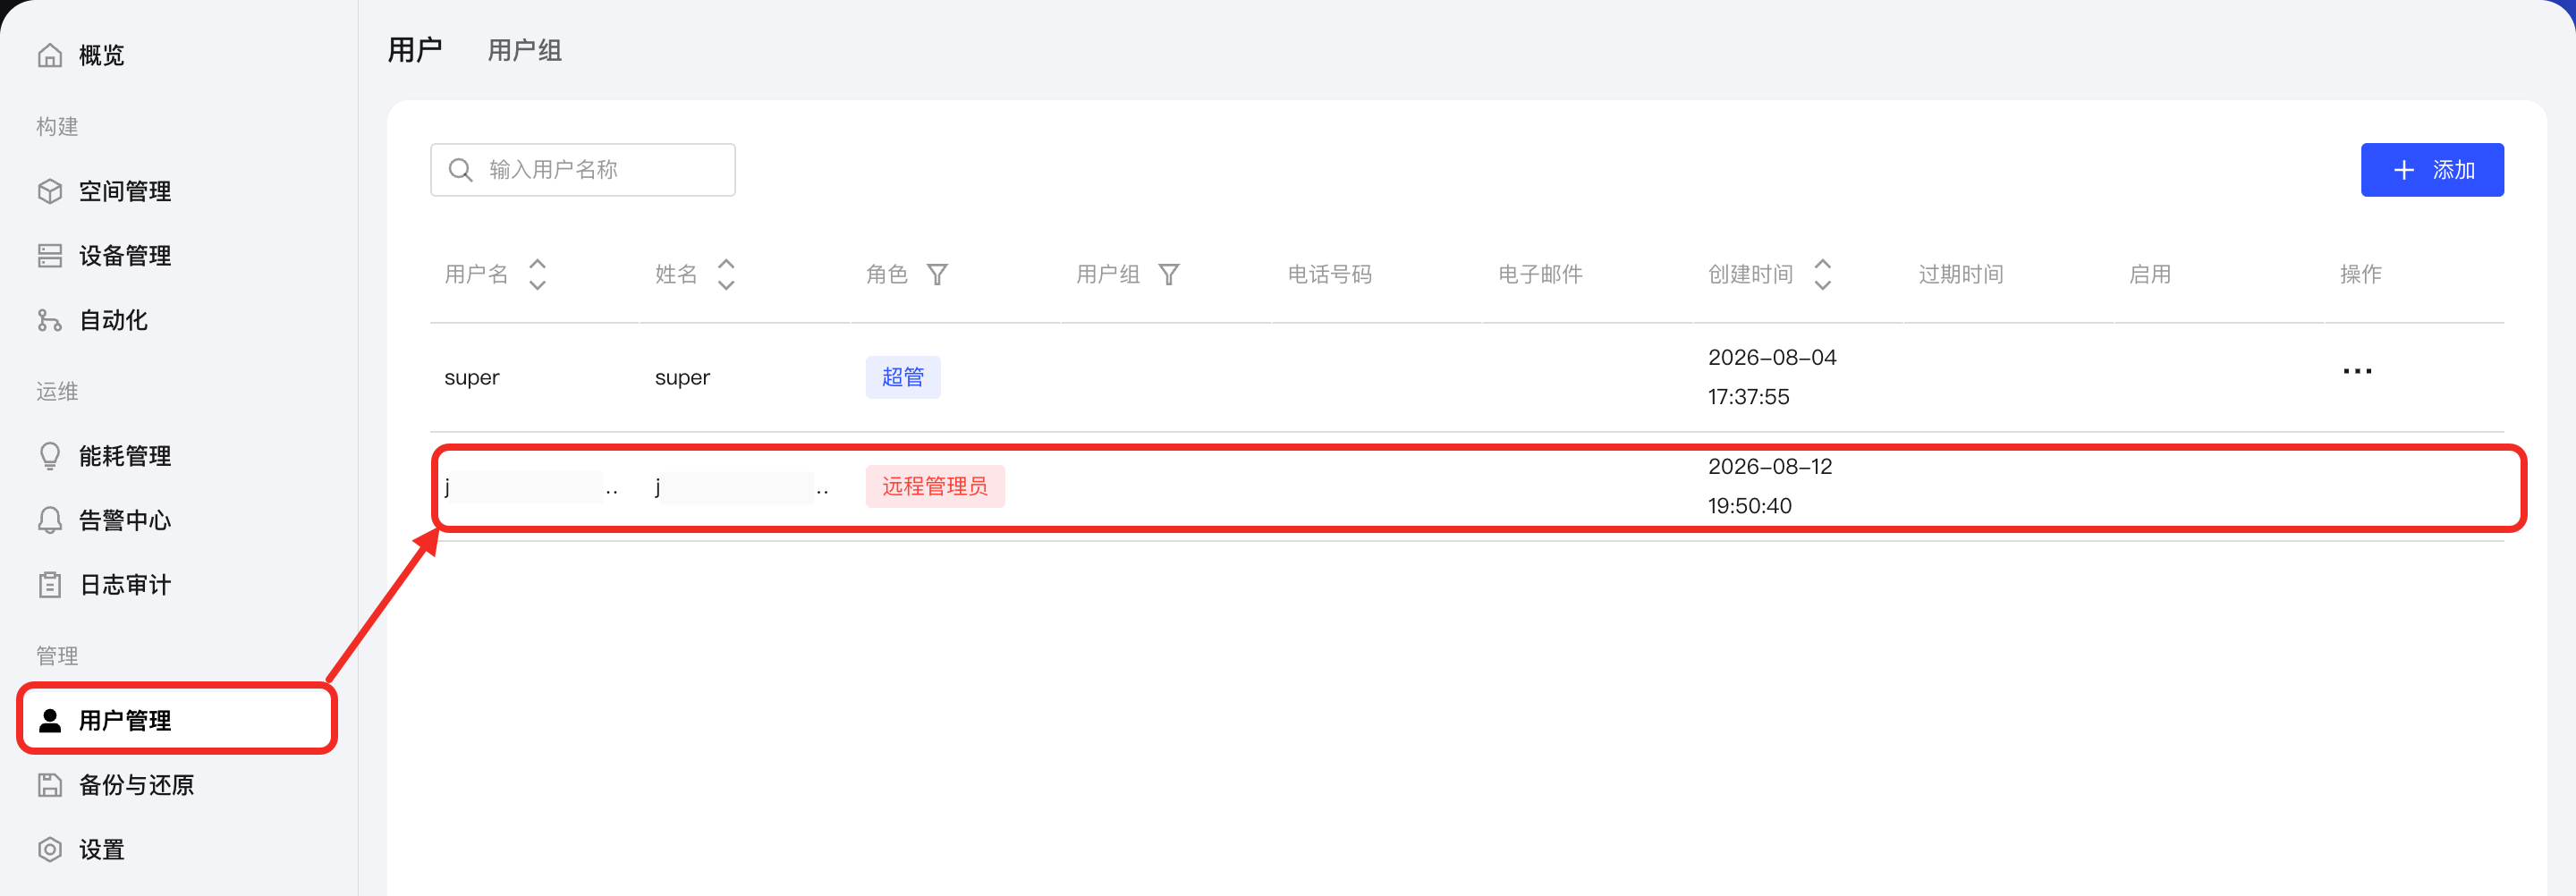Click the 用户管理 person icon
The image size is (2576, 896).
pos(50,720)
